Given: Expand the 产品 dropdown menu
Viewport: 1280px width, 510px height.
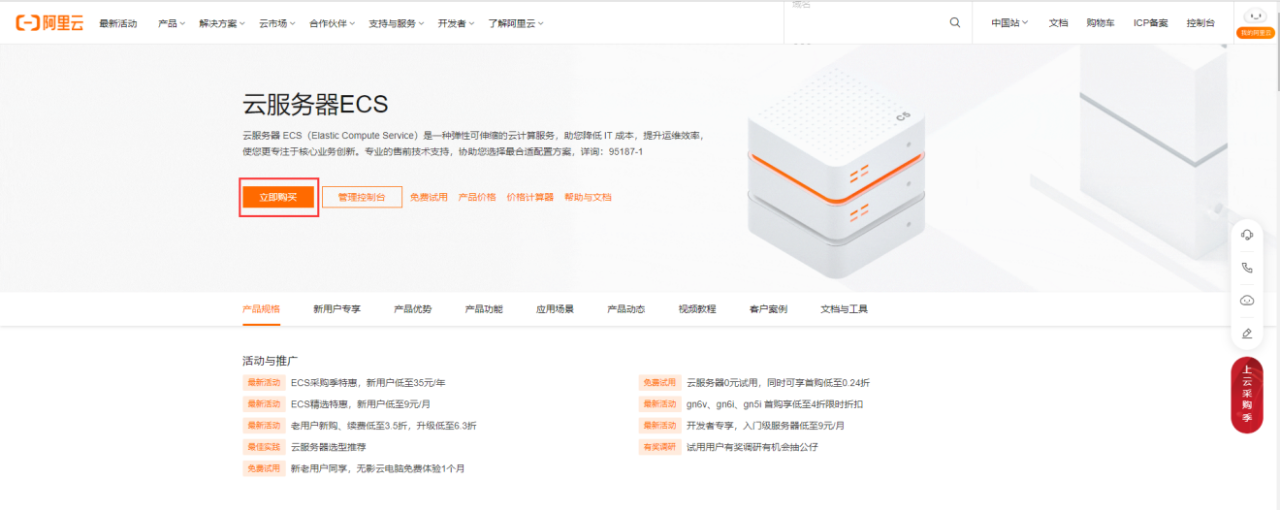Looking at the screenshot, I should tap(172, 23).
